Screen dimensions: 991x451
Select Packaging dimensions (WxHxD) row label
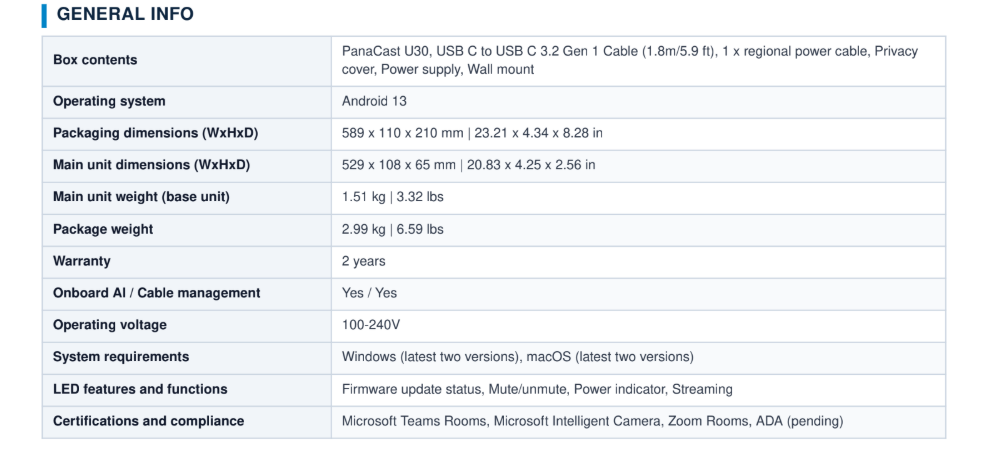pos(155,133)
